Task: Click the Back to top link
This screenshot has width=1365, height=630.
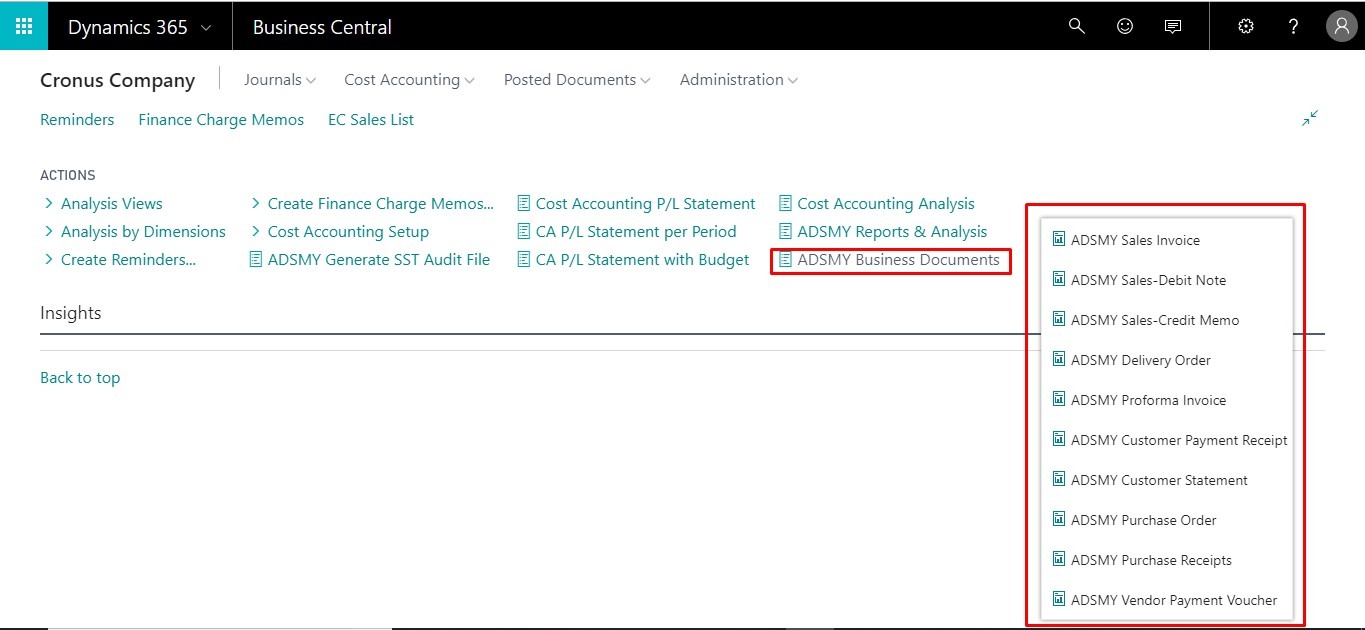Action: coord(80,378)
